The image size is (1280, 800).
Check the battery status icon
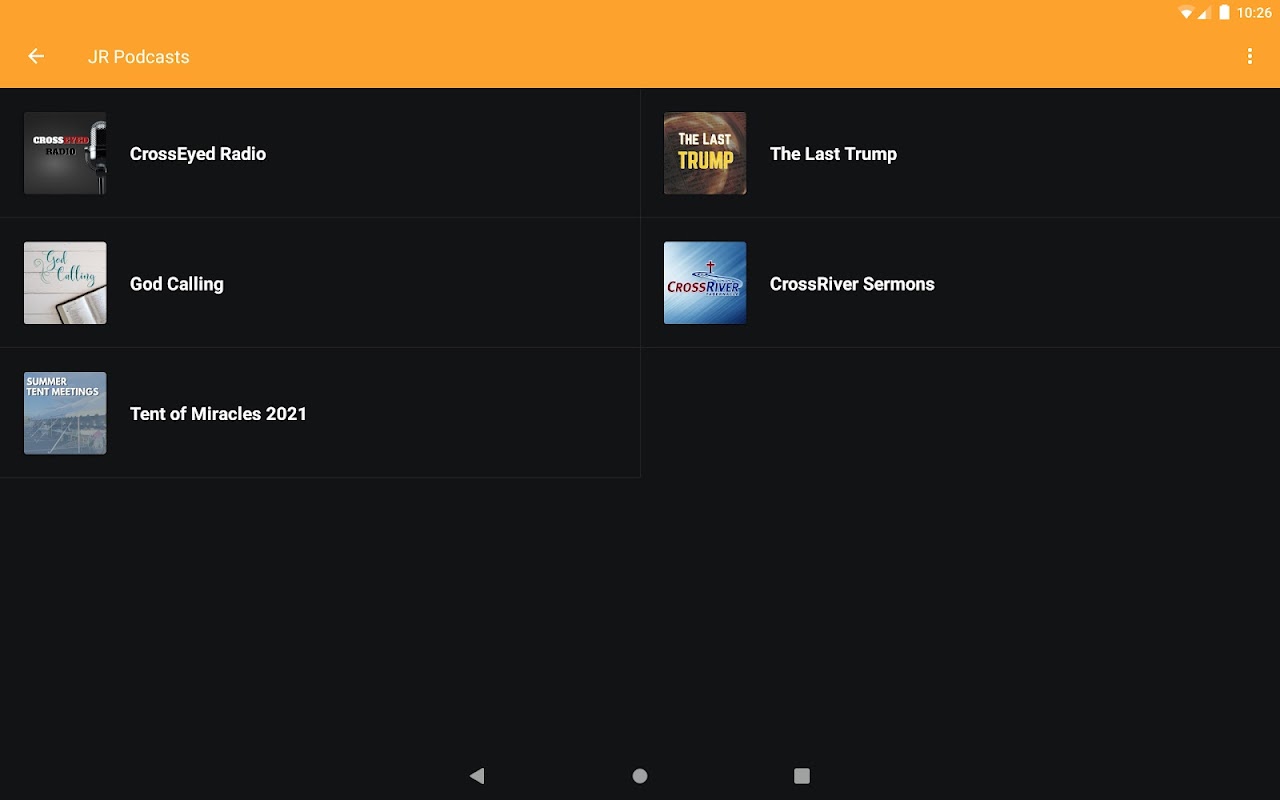coord(1224,13)
